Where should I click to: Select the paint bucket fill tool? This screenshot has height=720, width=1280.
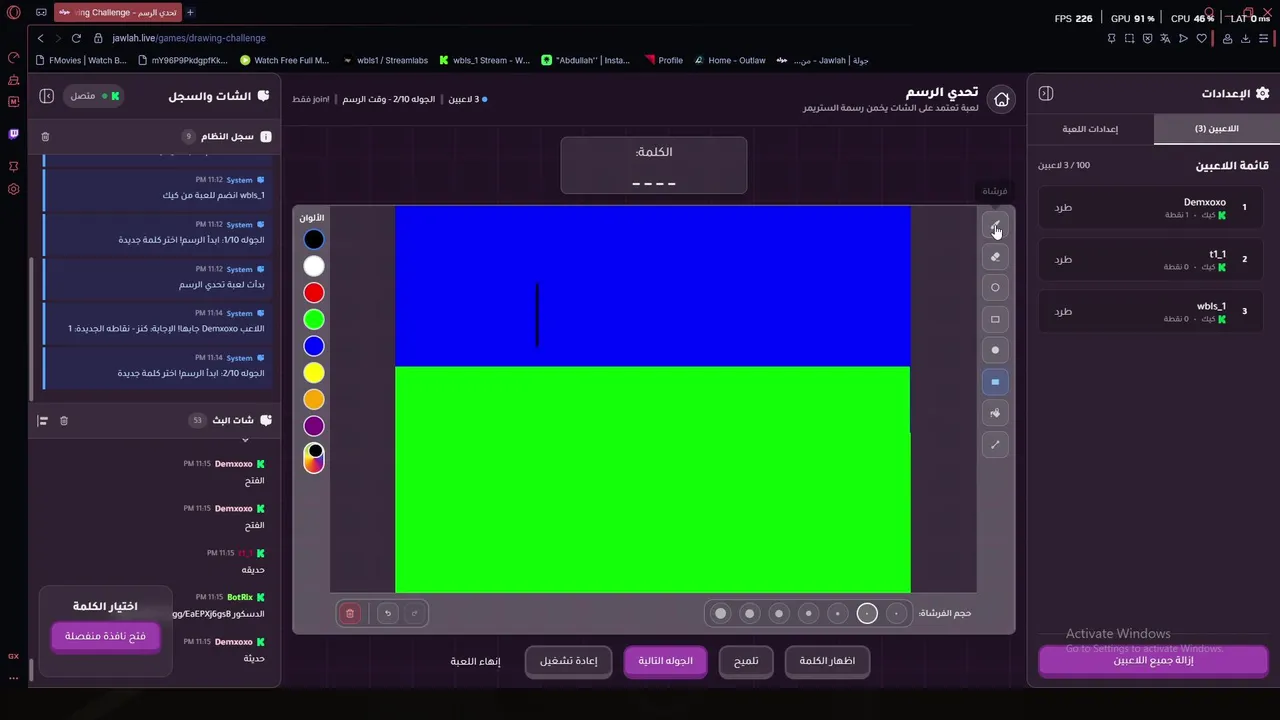click(995, 413)
